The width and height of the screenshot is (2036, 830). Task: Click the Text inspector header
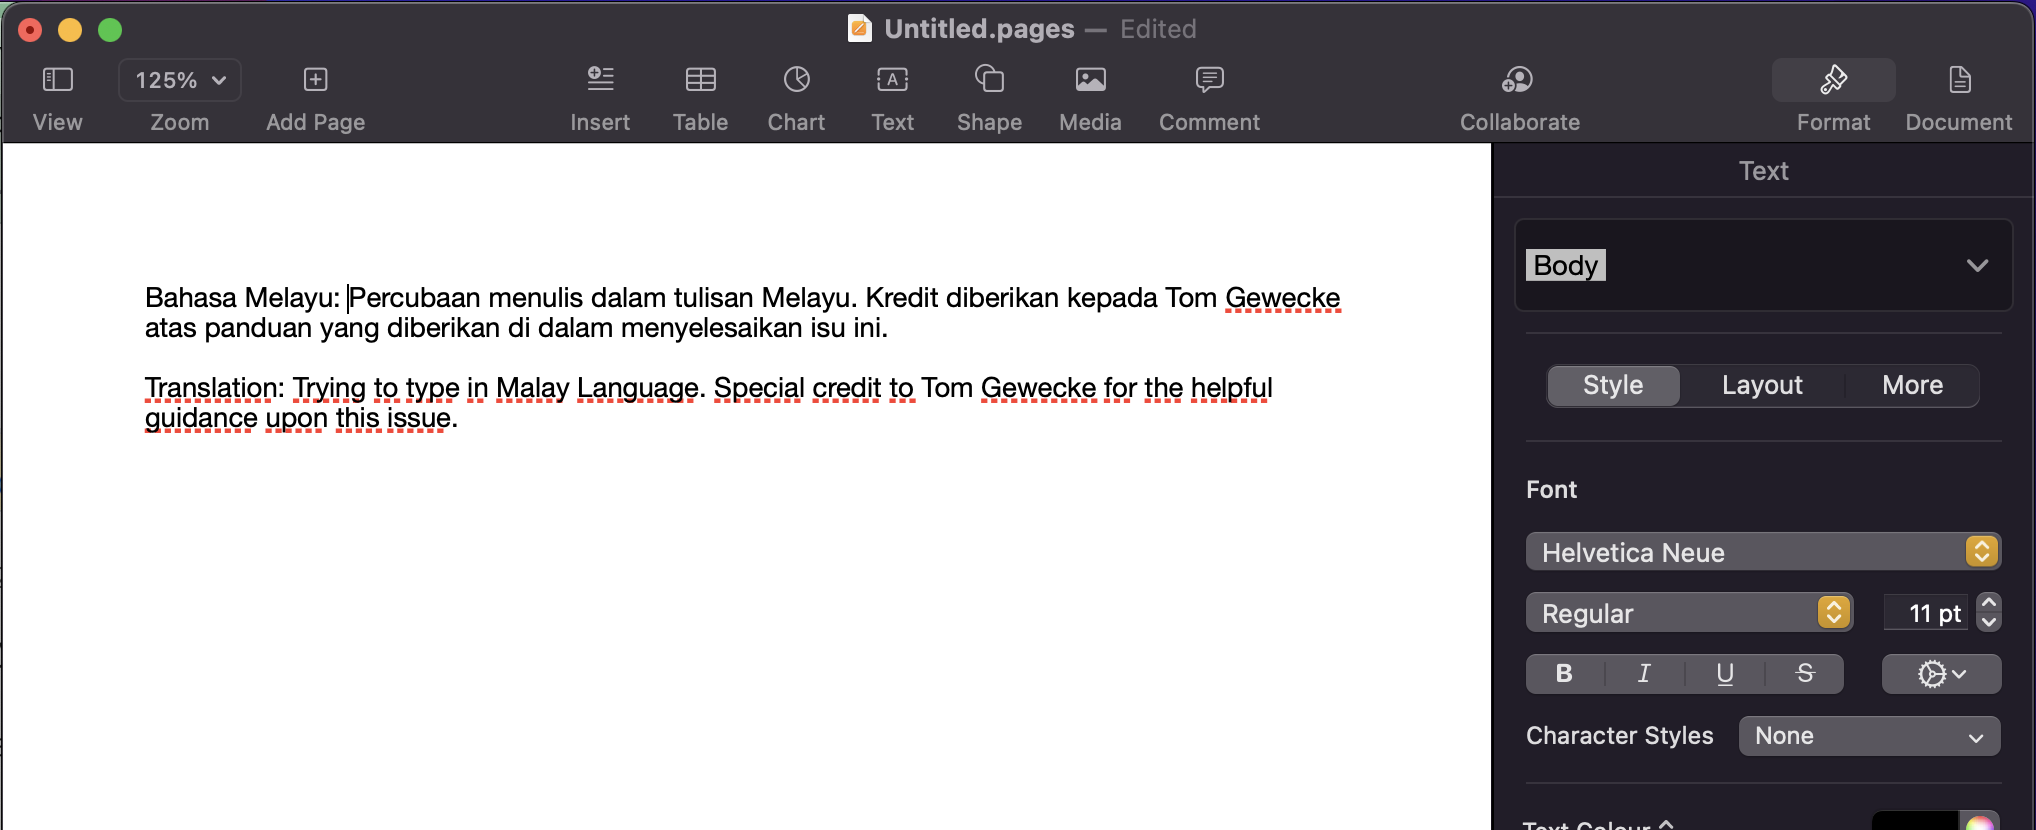tap(1763, 171)
